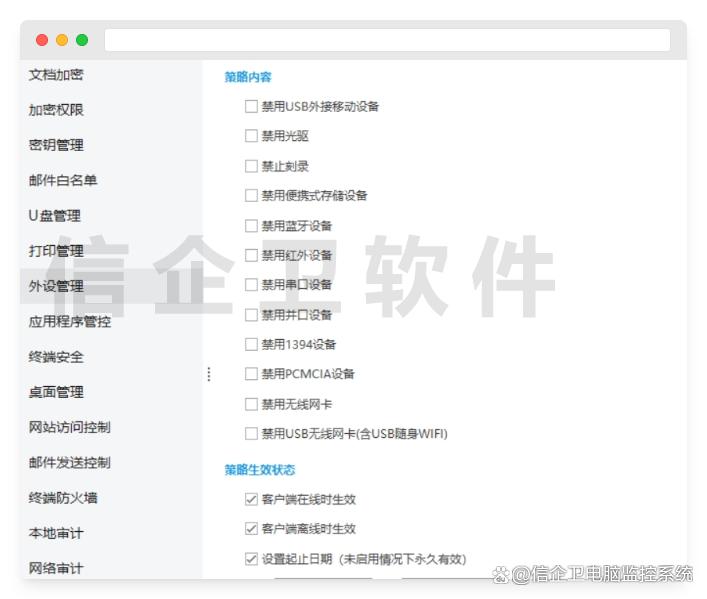Select U盘管理 in the sidebar

(55, 216)
